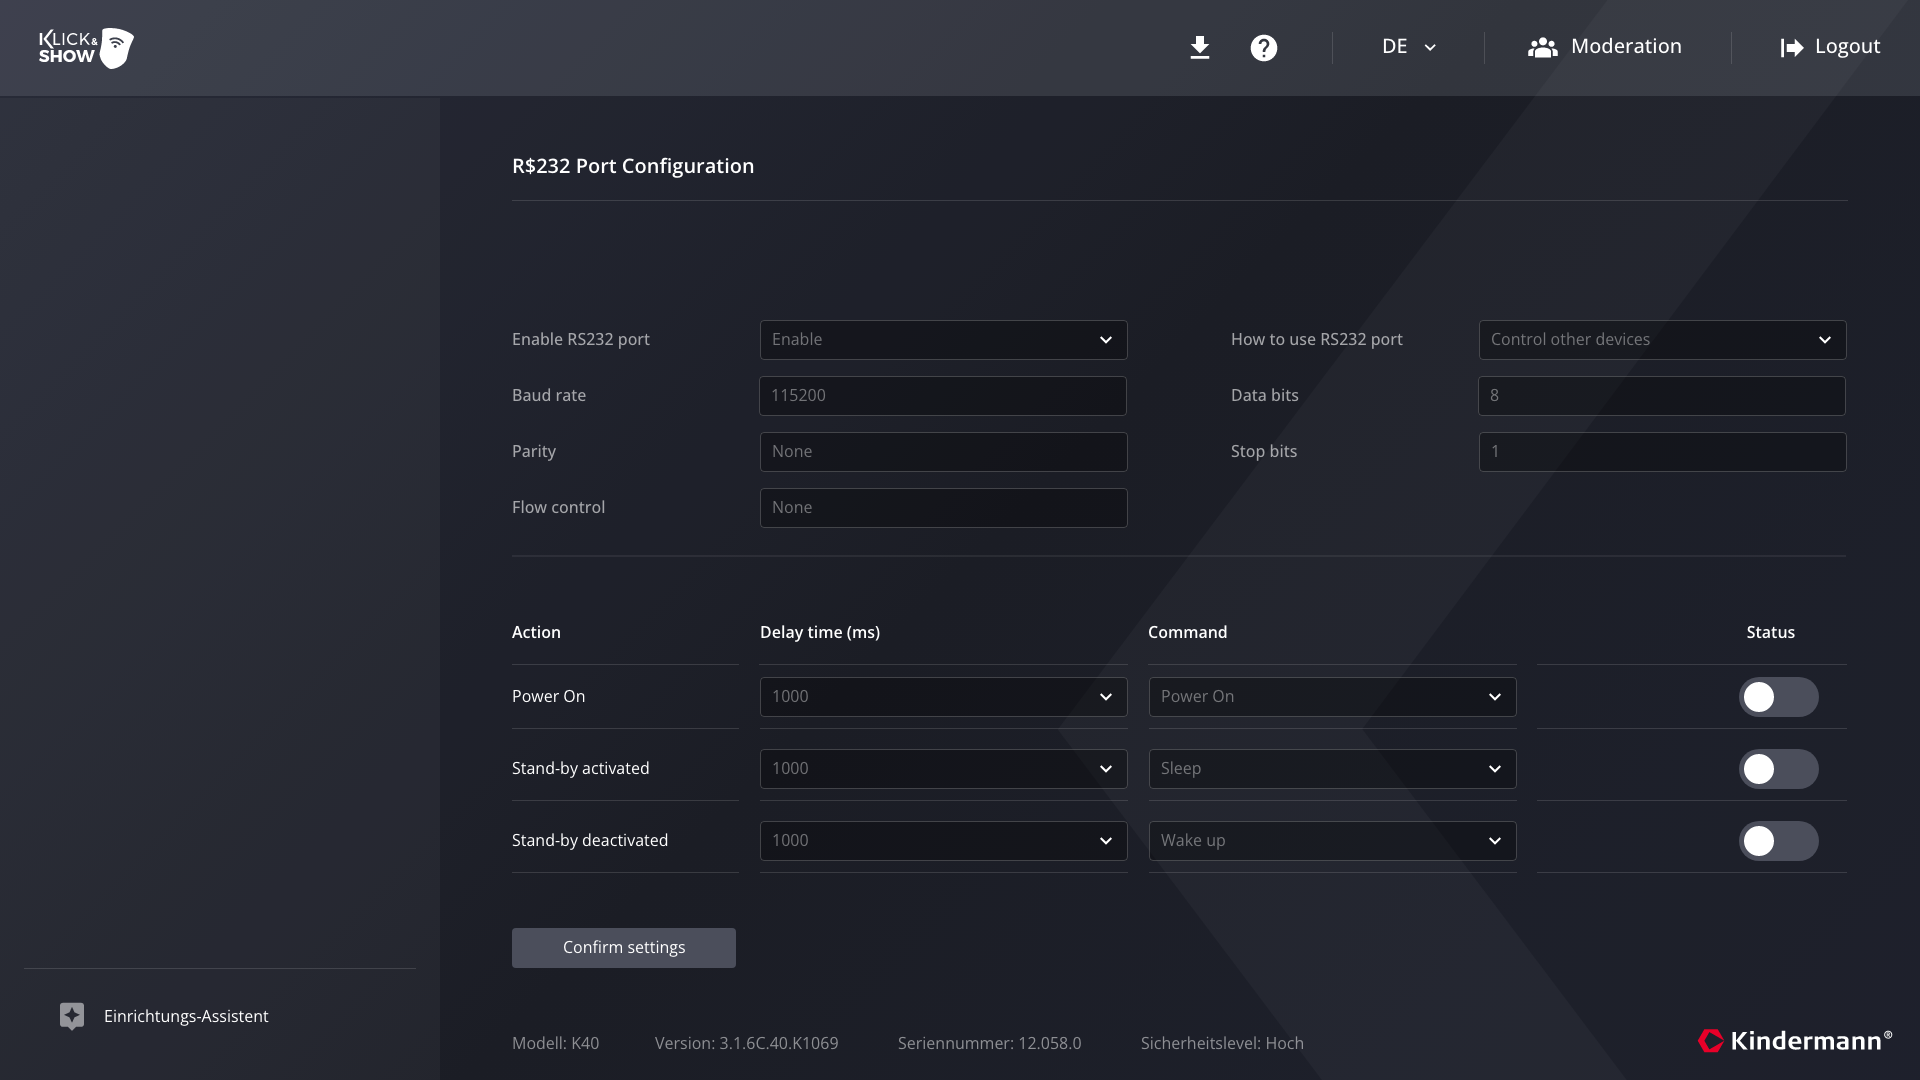Click the 'How to use RS232 port' label
This screenshot has width=1920, height=1080.
[1316, 339]
